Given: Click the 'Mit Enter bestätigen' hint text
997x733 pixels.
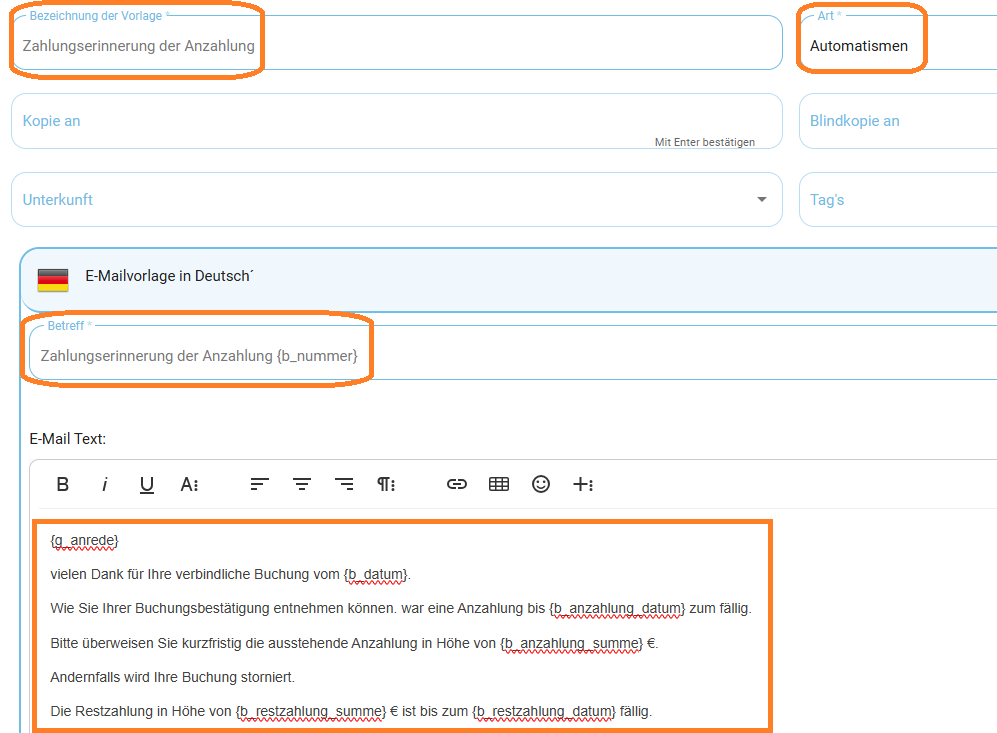Looking at the screenshot, I should coord(705,142).
